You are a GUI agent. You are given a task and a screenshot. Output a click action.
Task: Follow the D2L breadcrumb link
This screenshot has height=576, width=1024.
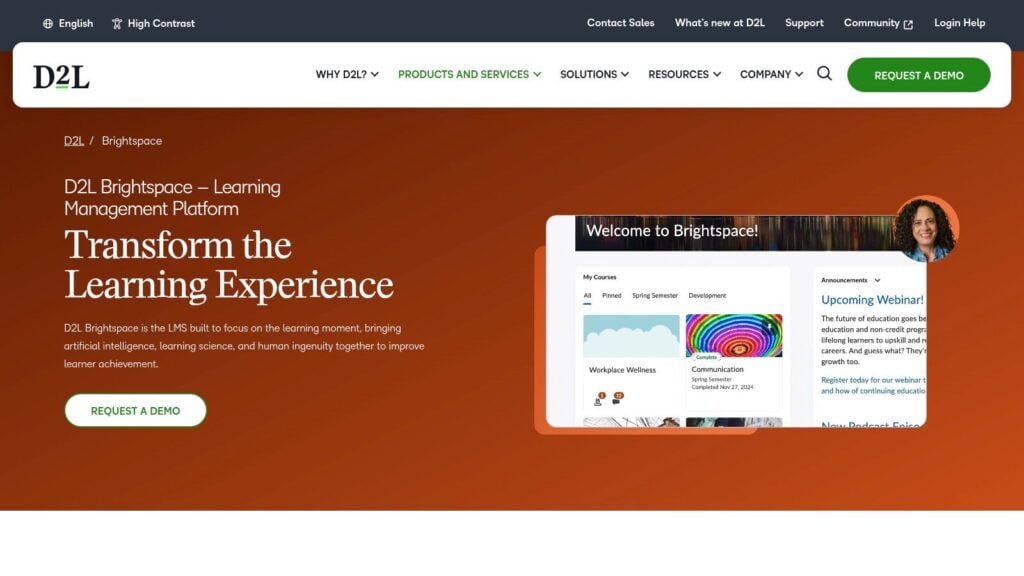pos(74,141)
